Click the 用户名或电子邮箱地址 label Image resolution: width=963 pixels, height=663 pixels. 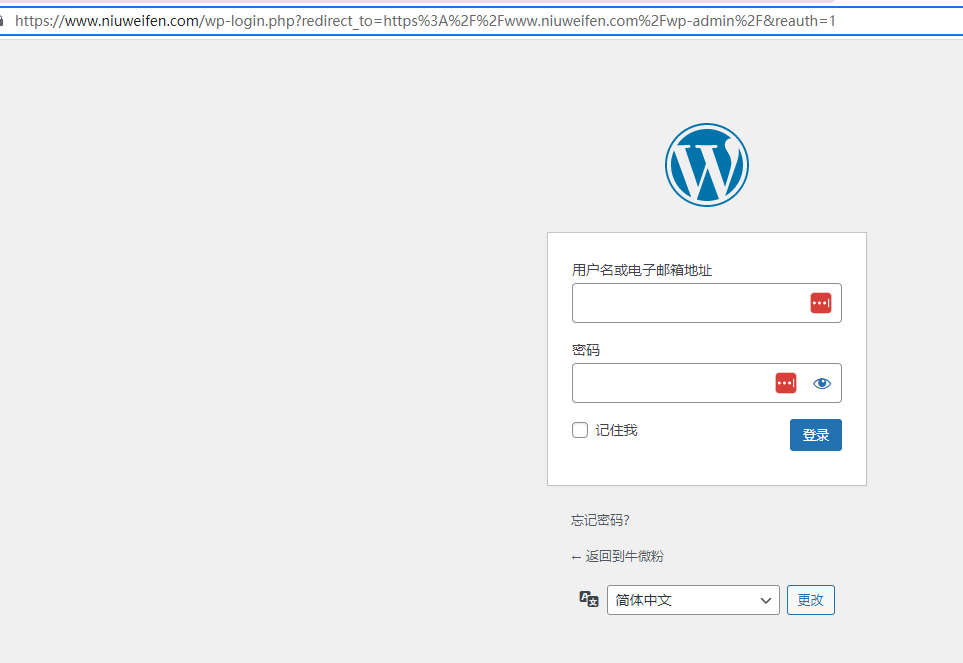pos(642,270)
